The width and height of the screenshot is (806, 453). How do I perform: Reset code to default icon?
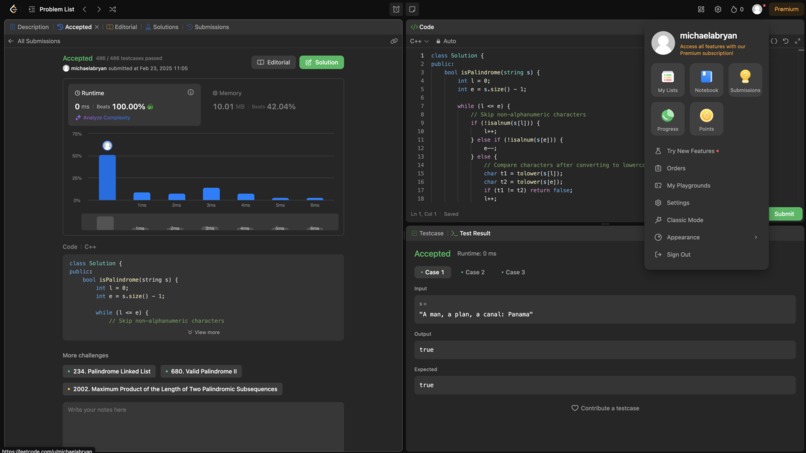click(785, 41)
